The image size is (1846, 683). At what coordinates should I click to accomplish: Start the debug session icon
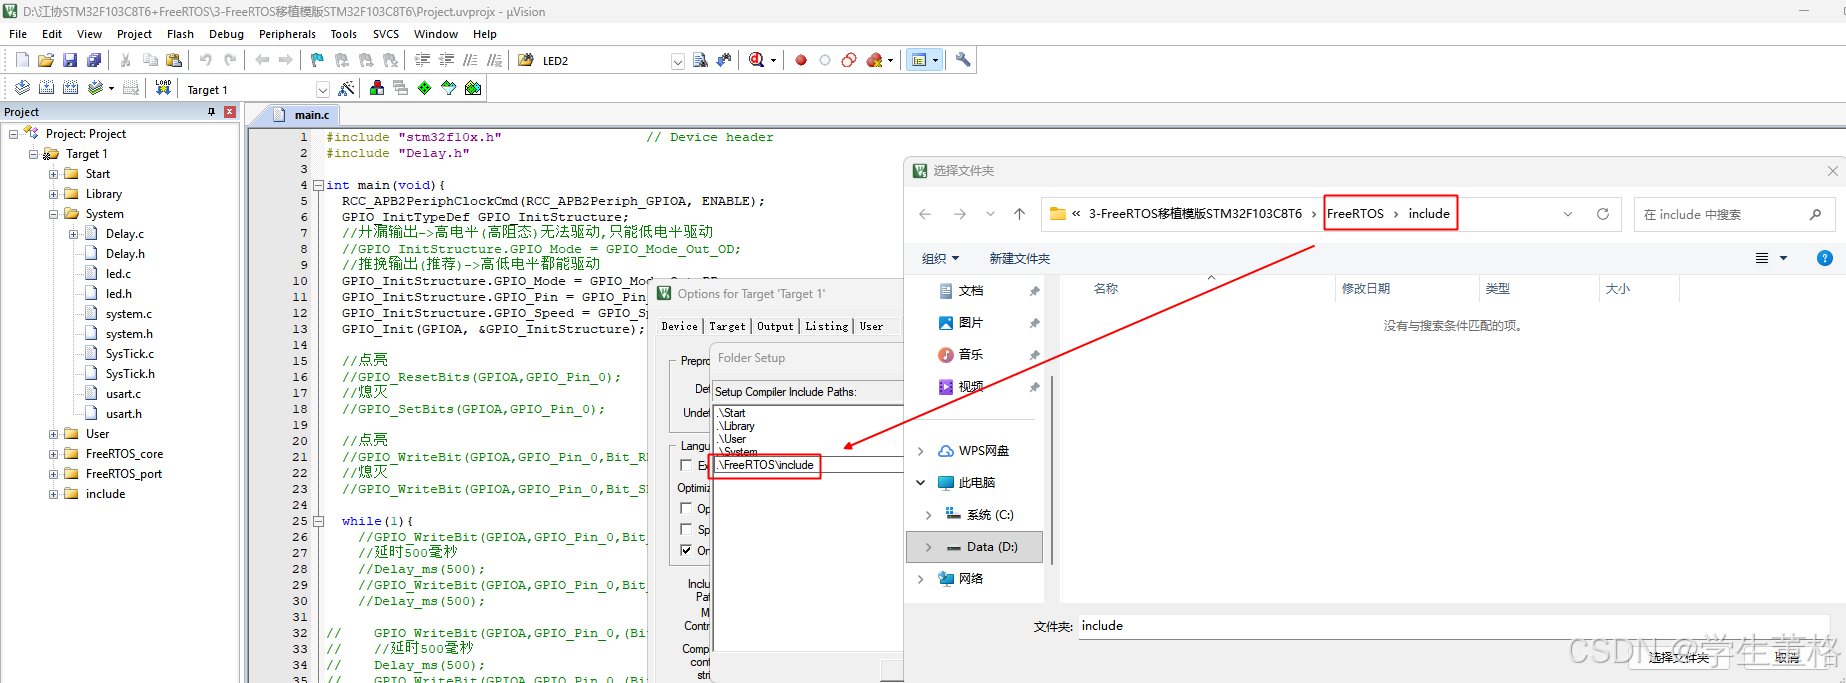click(x=757, y=60)
